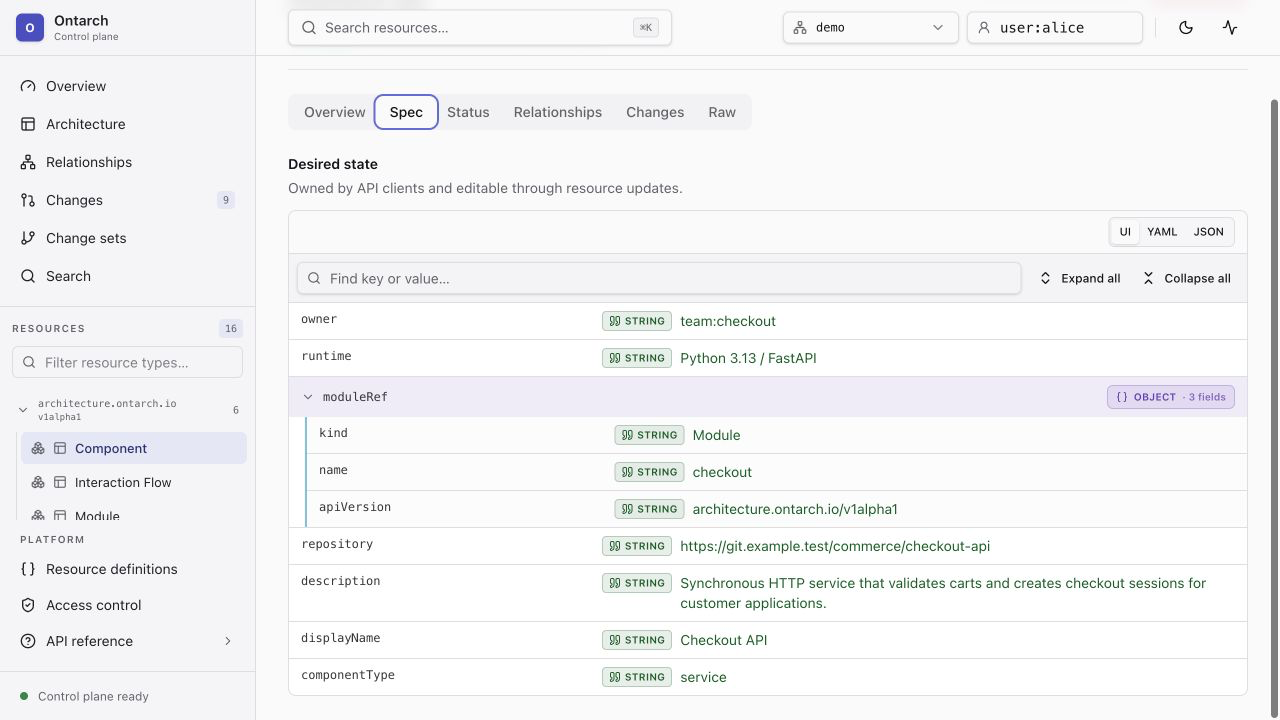
Task: Open the activity pulse icon
Action: click(x=1230, y=28)
